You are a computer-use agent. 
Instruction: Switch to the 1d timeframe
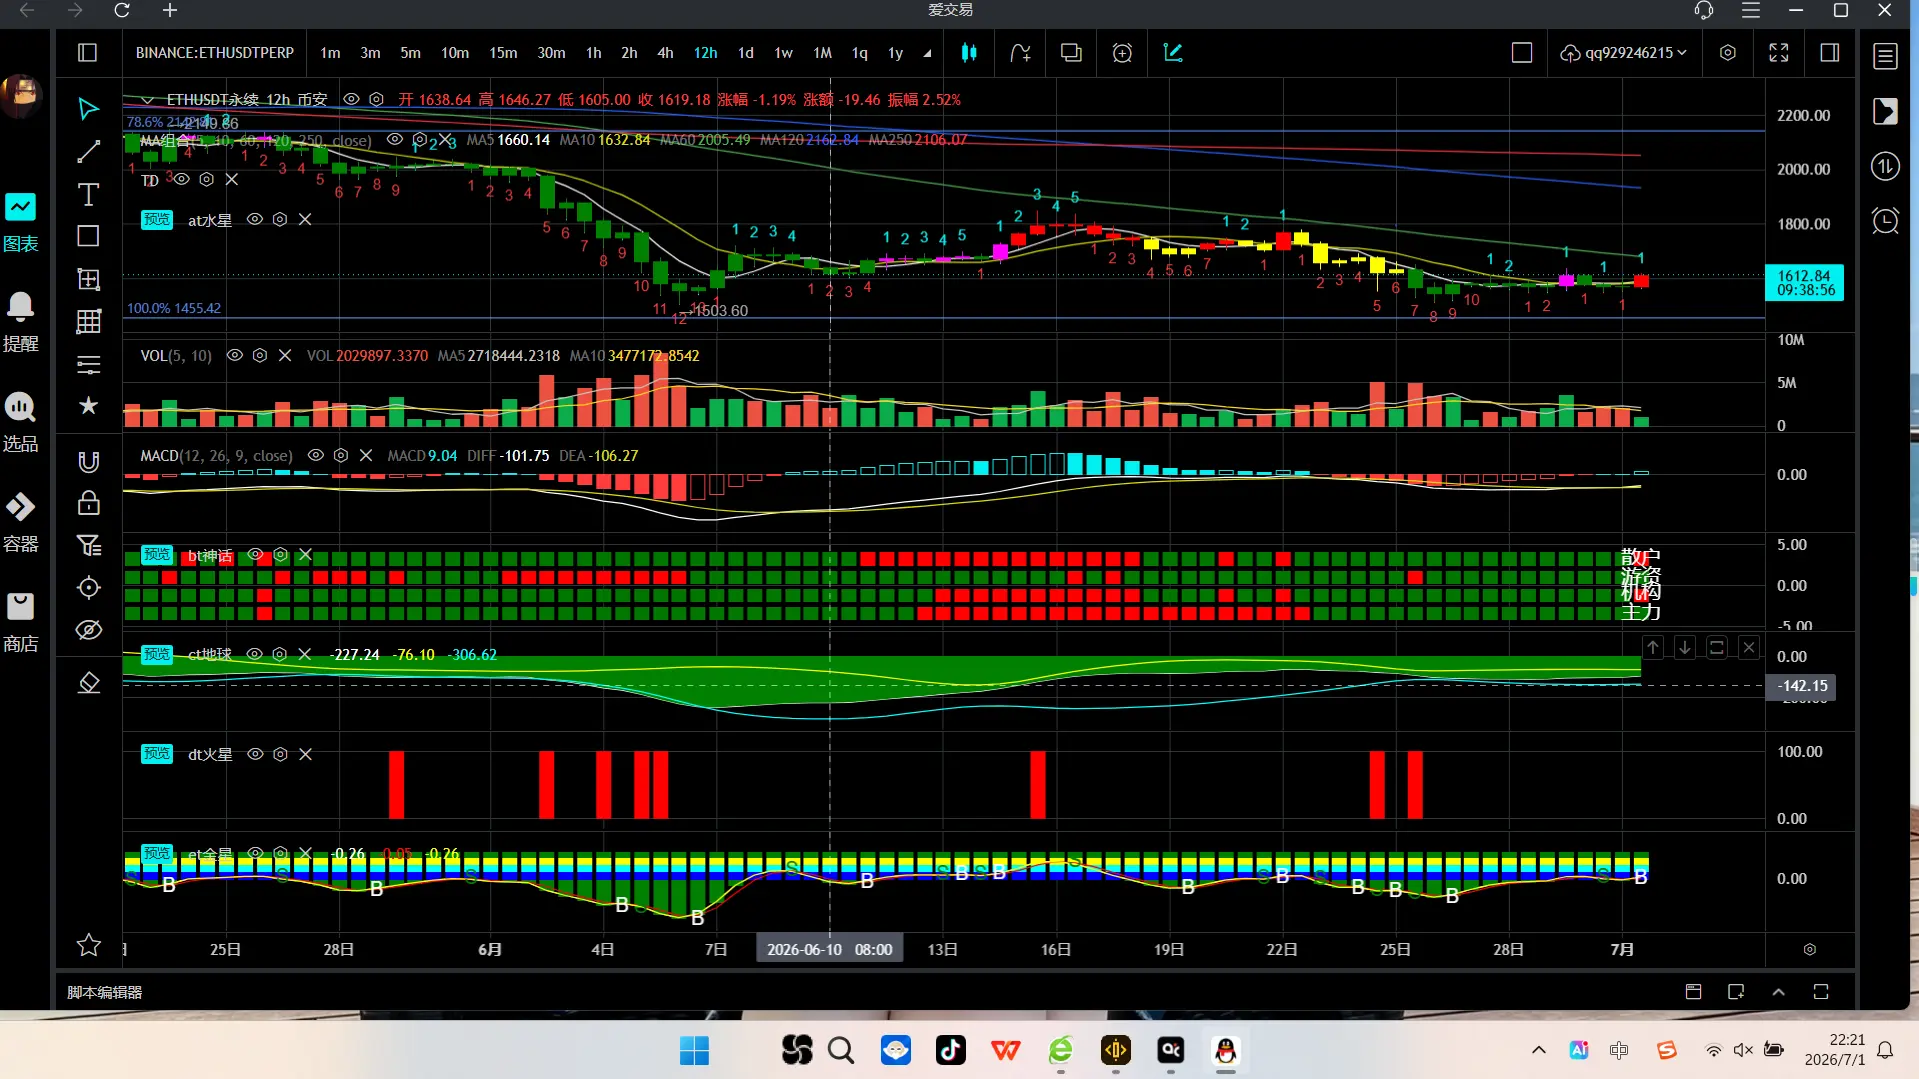(745, 53)
